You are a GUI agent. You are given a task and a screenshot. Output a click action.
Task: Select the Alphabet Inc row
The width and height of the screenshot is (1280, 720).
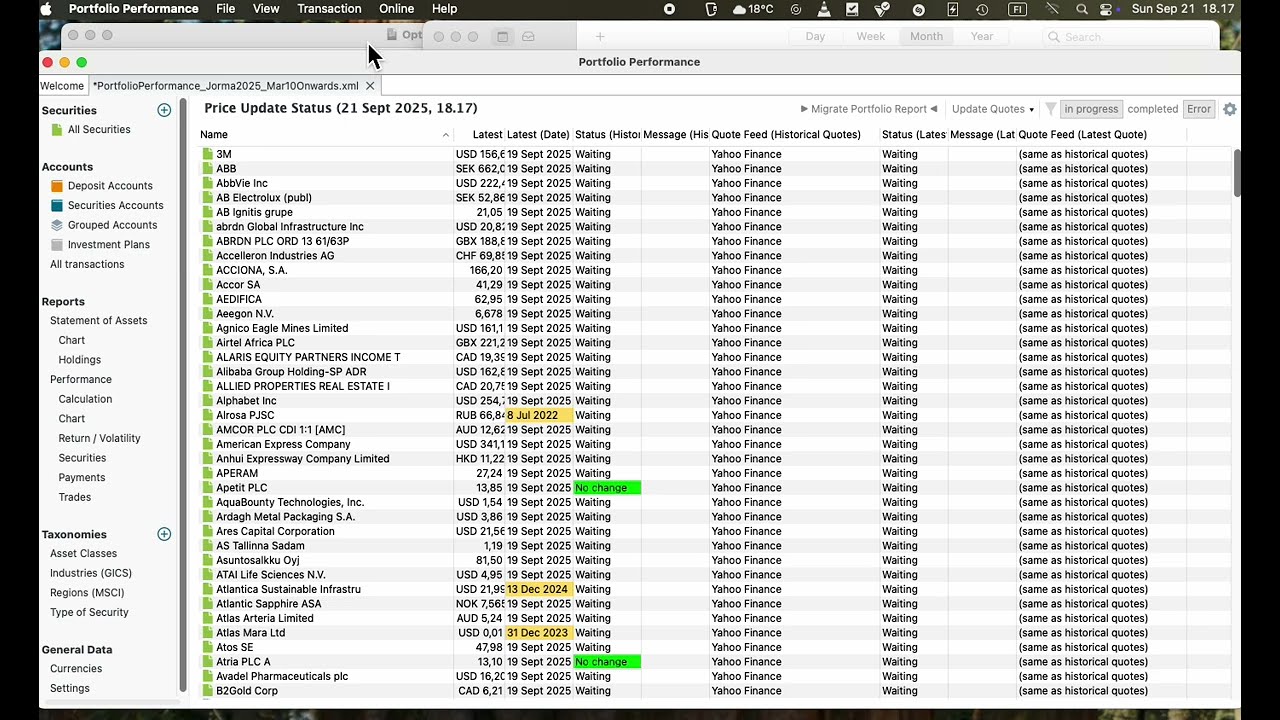click(x=714, y=401)
